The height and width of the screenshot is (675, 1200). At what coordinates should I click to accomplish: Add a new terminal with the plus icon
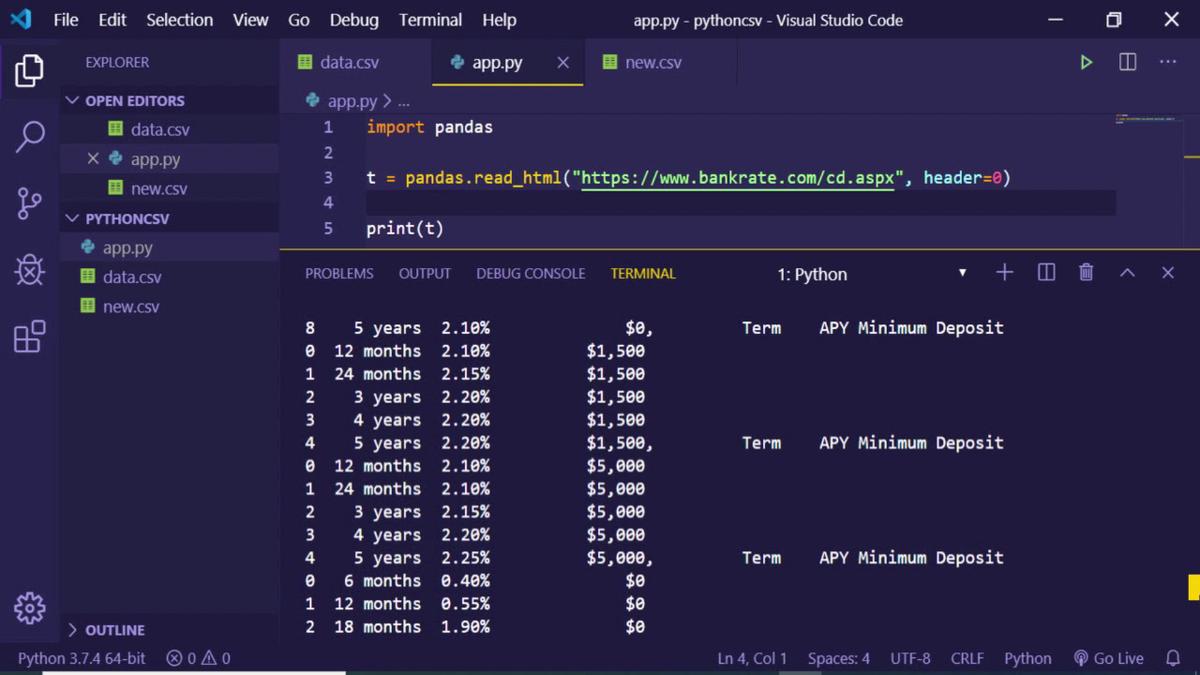1004,272
